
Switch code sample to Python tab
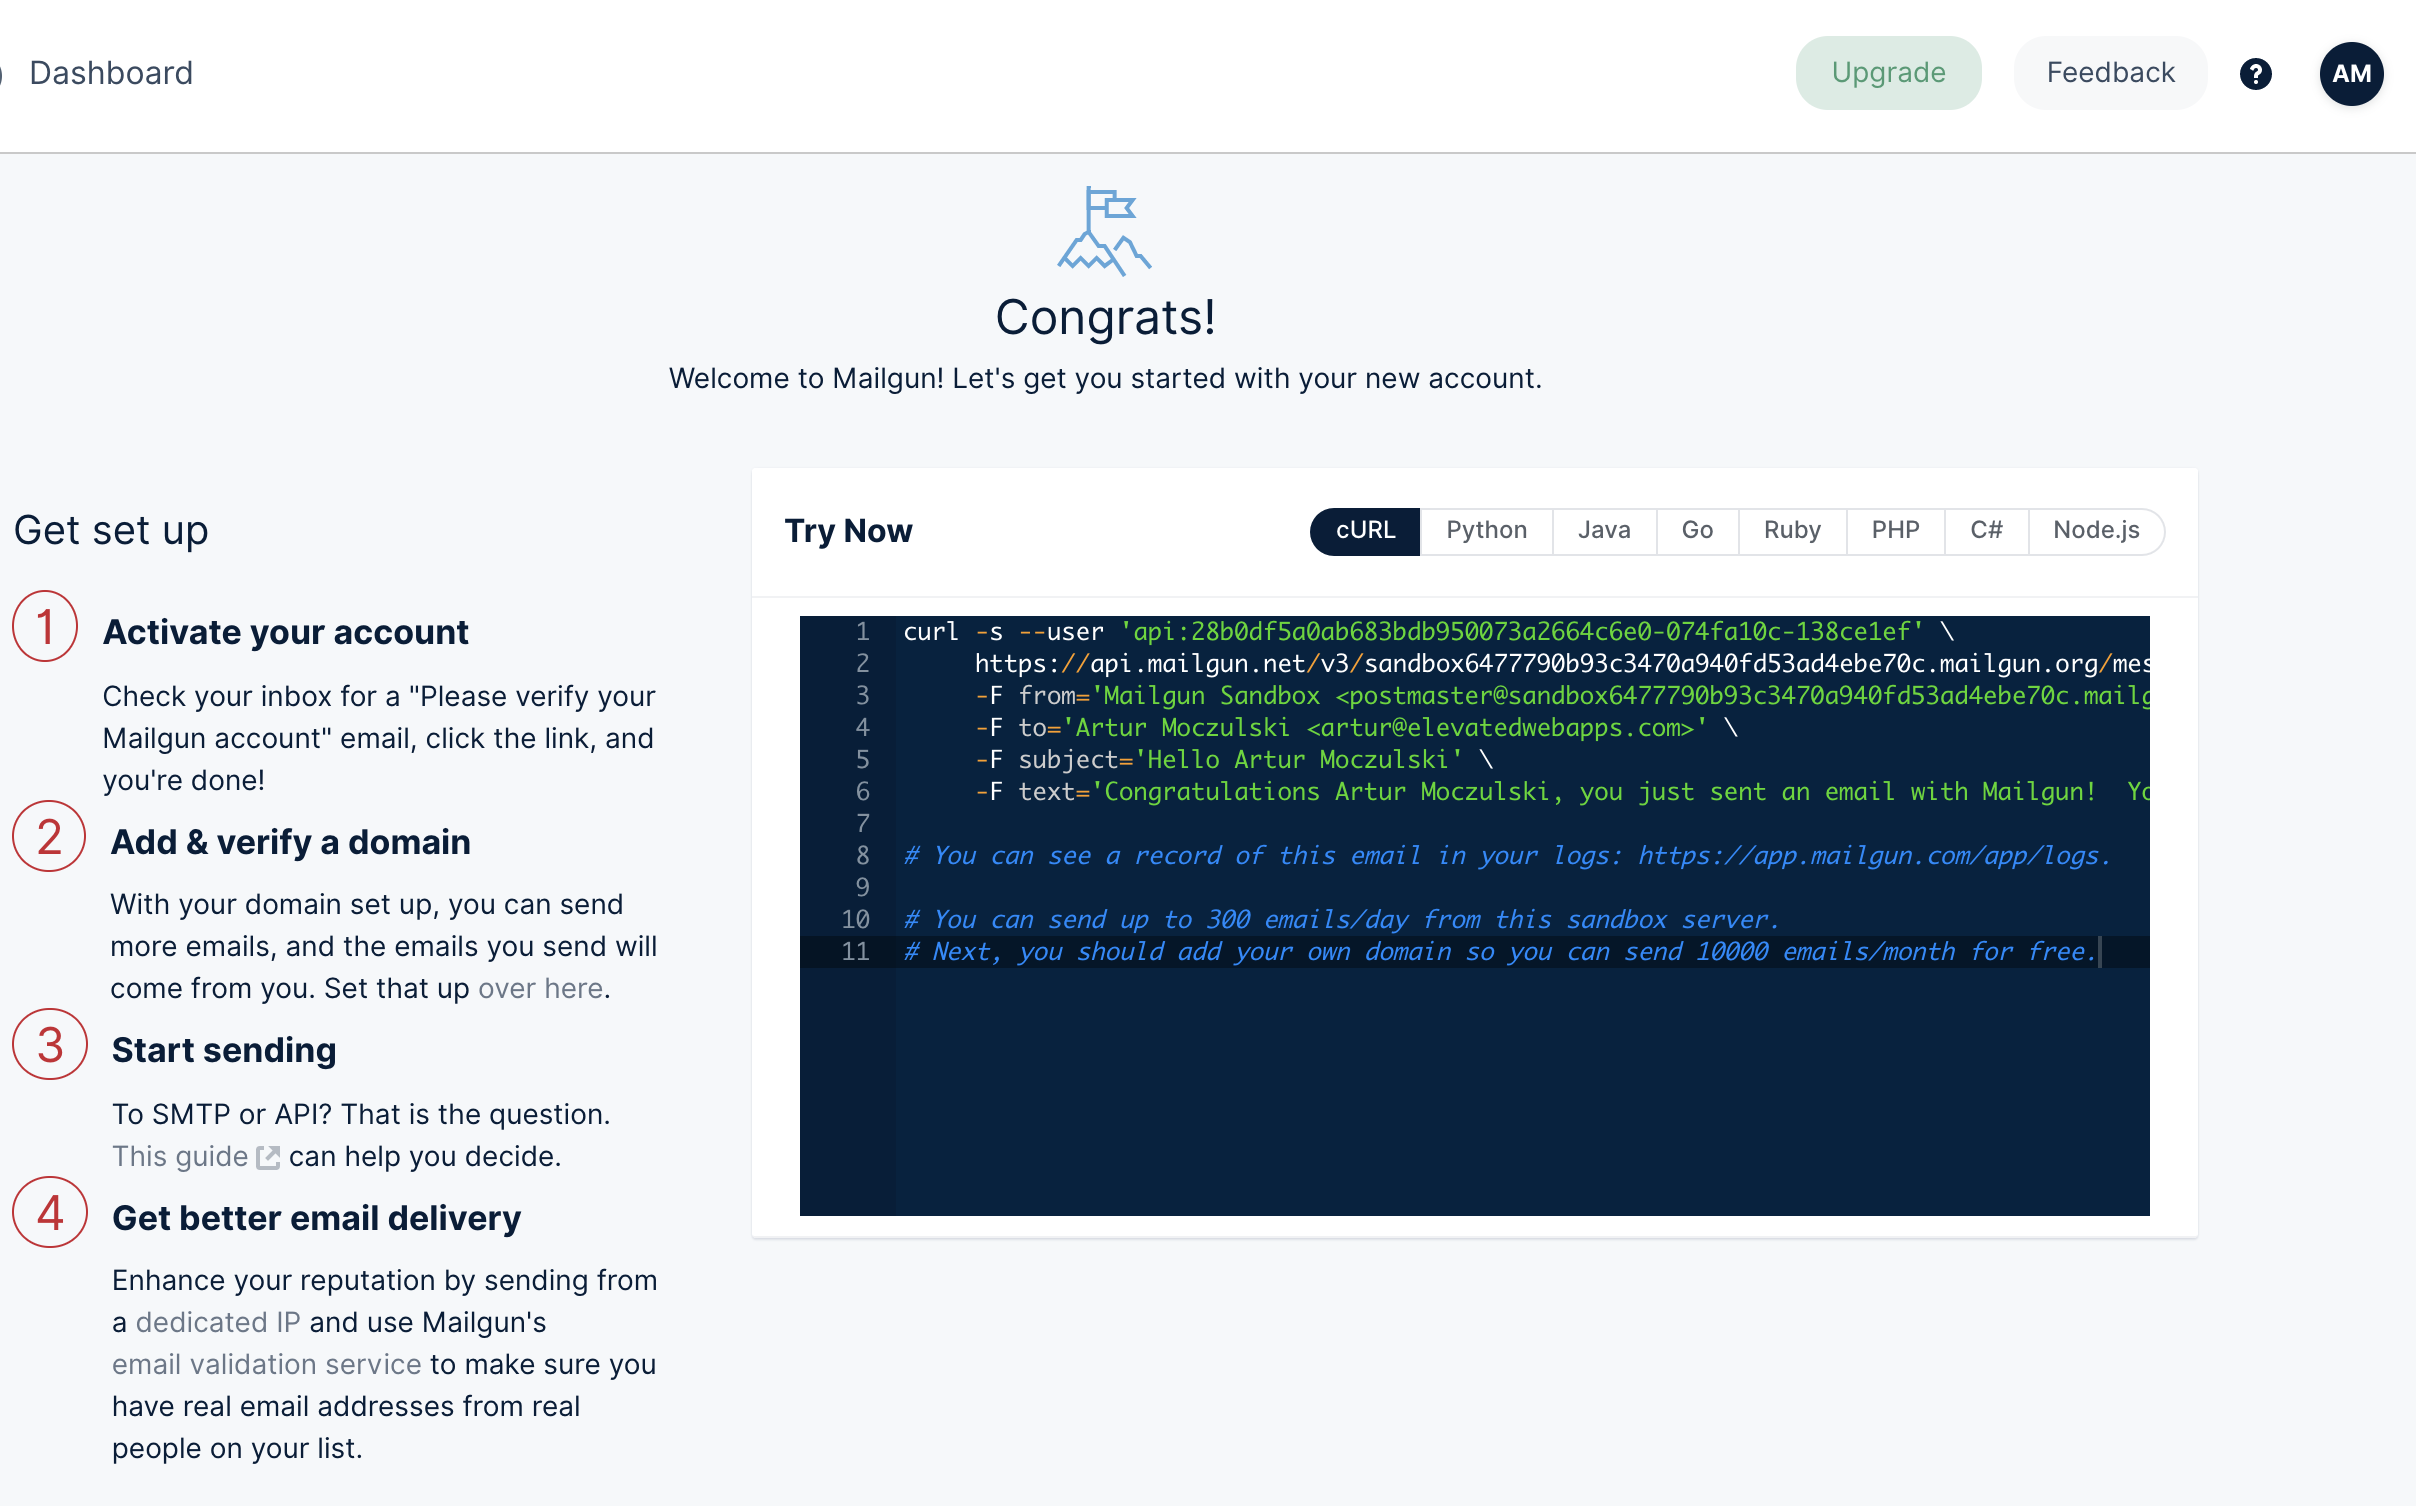(1486, 531)
